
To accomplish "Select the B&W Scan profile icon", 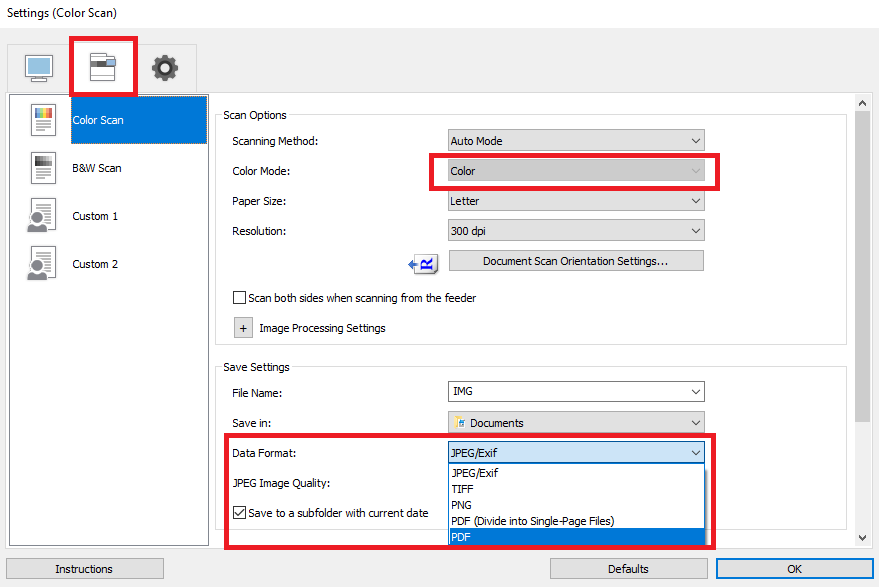I will [x=44, y=168].
